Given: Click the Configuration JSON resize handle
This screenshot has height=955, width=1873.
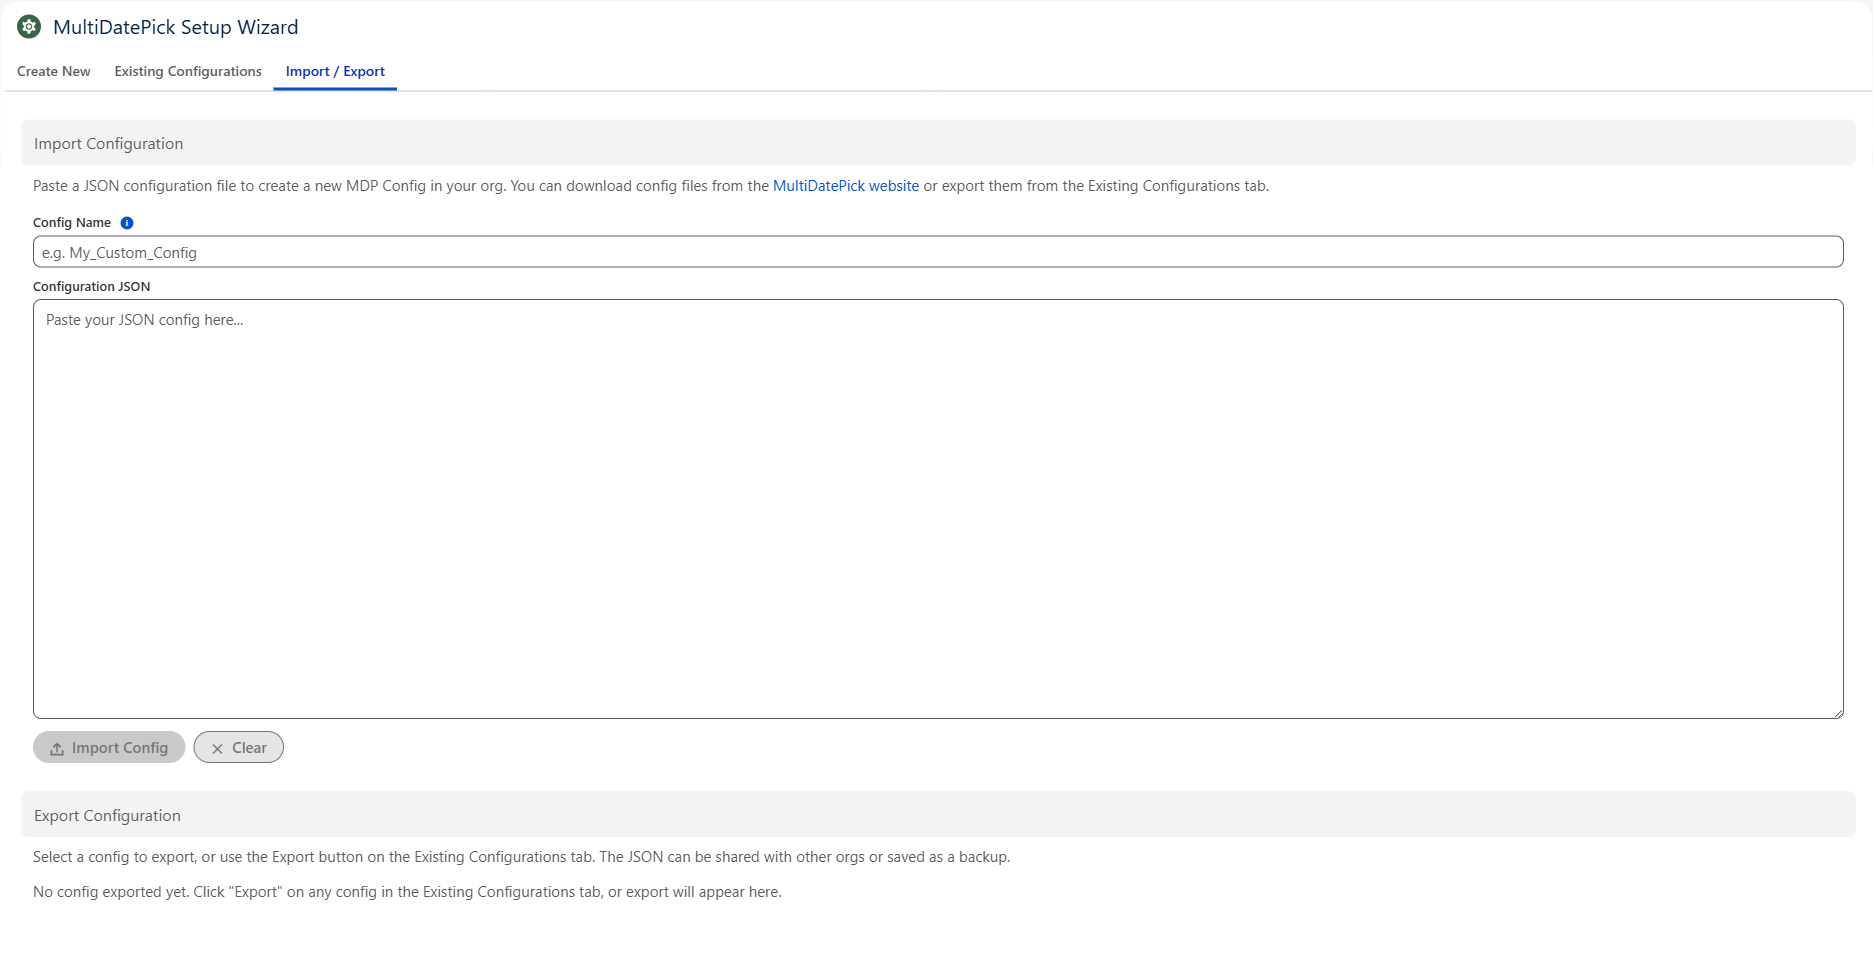Looking at the screenshot, I should (x=1838, y=713).
